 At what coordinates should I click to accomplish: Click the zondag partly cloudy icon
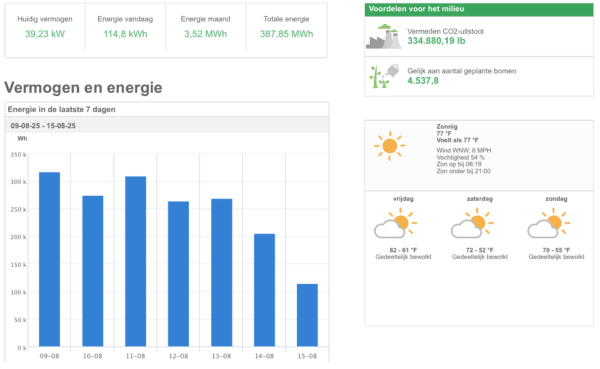(x=549, y=223)
